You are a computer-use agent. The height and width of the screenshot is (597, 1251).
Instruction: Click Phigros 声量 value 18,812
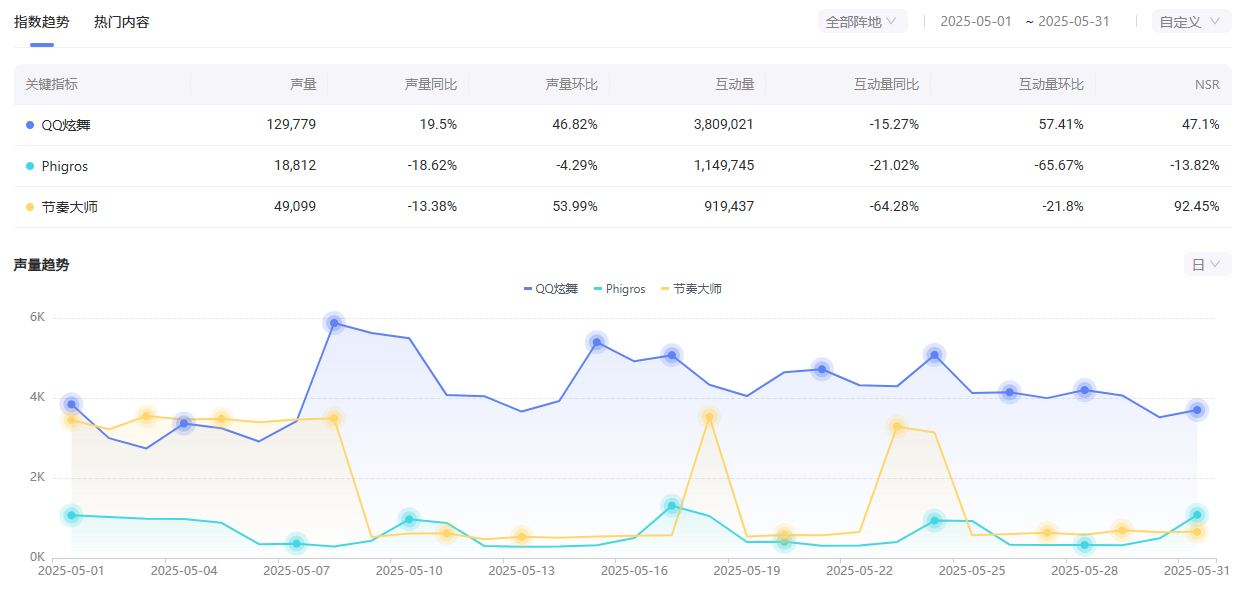click(295, 166)
